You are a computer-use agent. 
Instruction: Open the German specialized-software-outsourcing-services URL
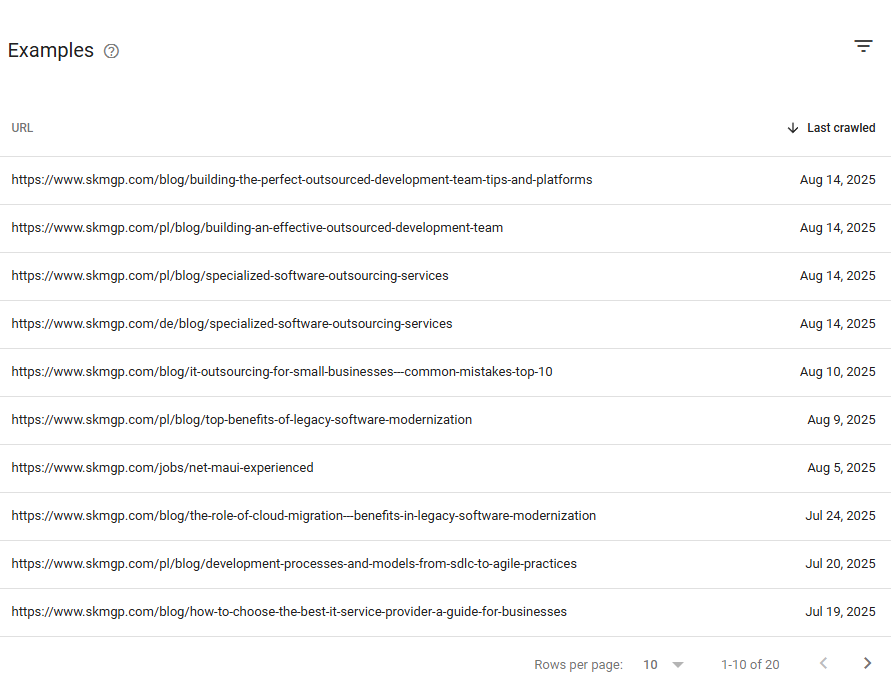231,323
